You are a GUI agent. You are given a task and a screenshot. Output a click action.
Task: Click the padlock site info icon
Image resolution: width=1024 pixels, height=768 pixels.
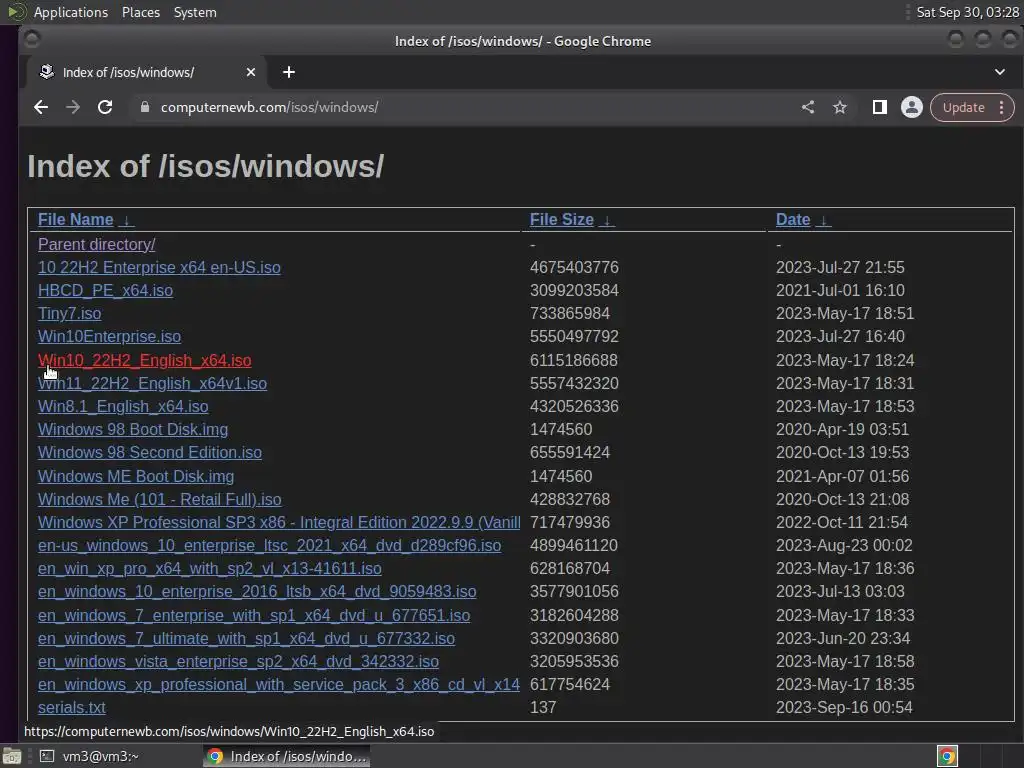[x=145, y=107]
